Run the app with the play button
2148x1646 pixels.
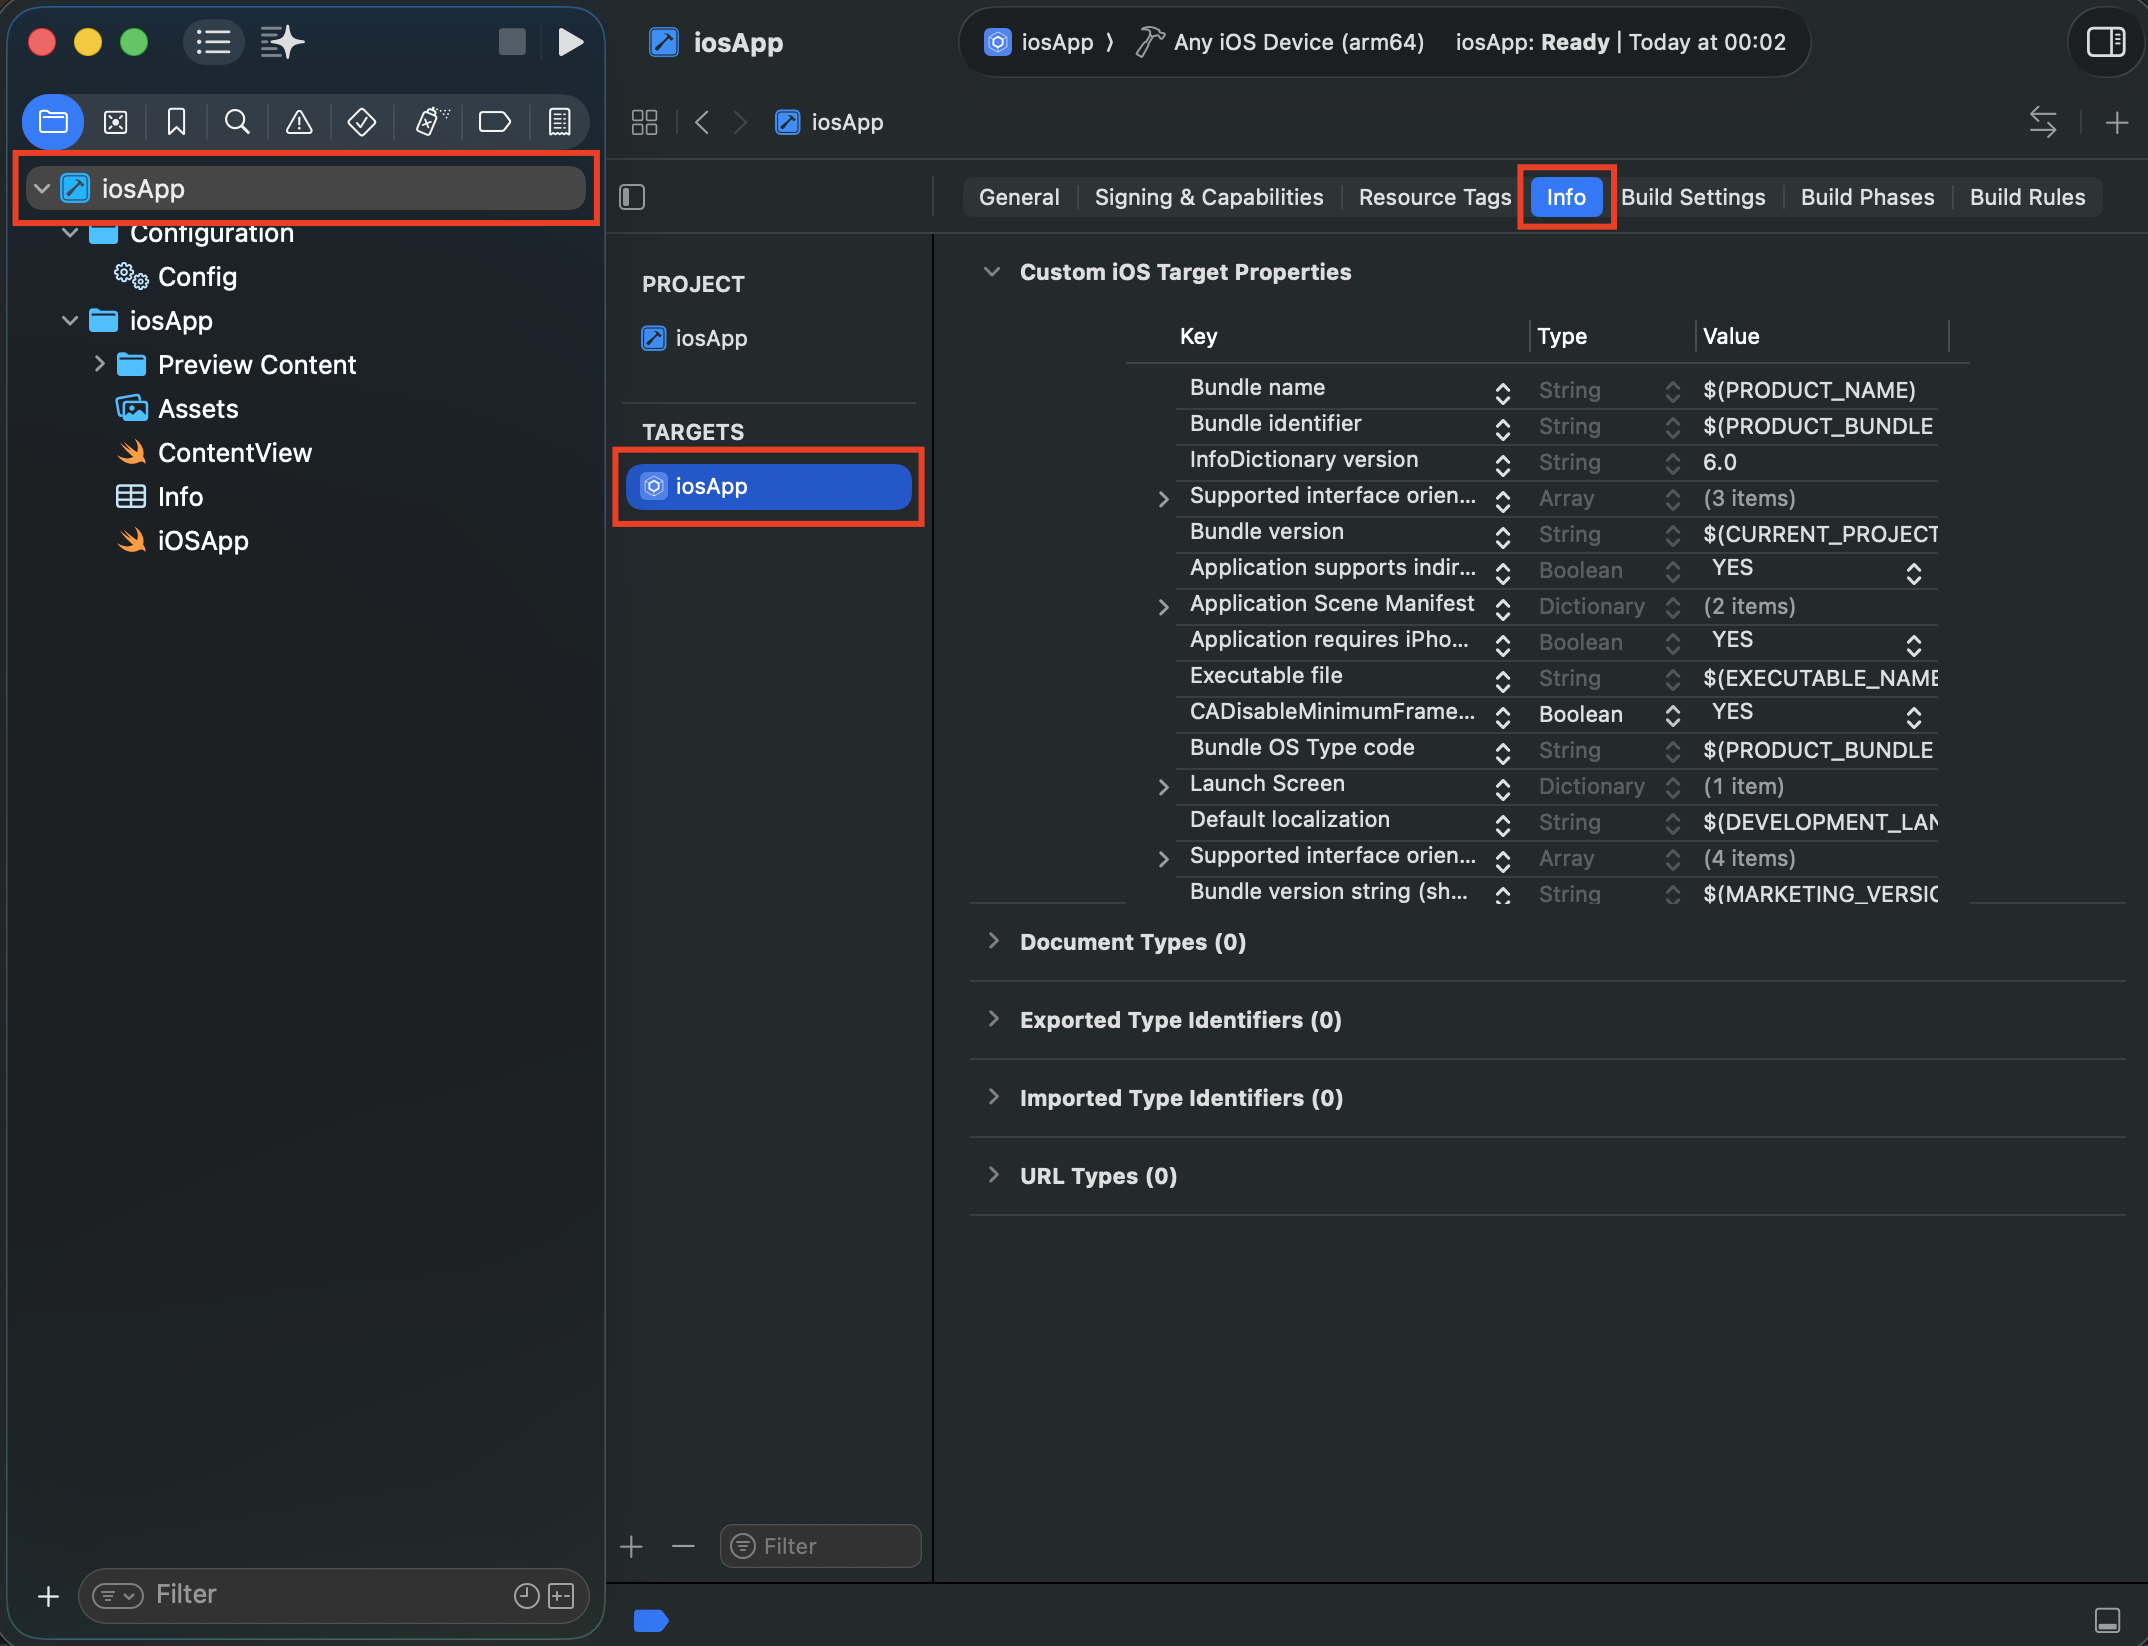[570, 42]
